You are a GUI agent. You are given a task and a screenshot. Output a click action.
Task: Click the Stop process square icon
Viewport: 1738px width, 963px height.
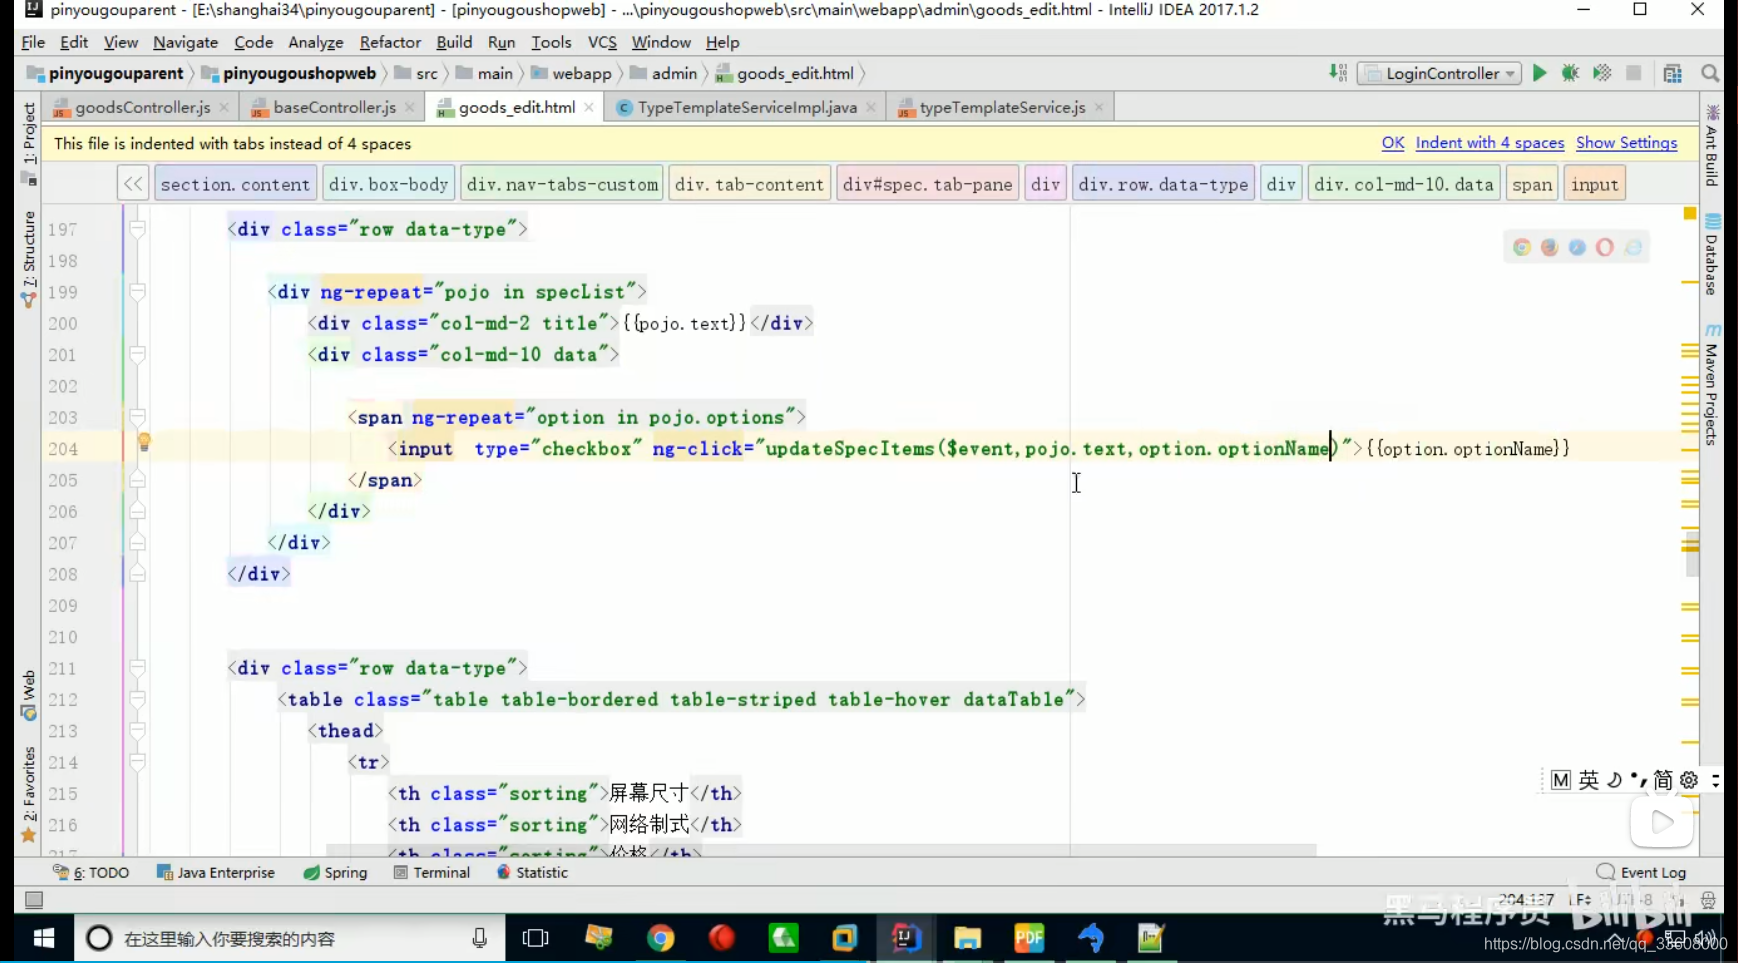click(x=1634, y=73)
